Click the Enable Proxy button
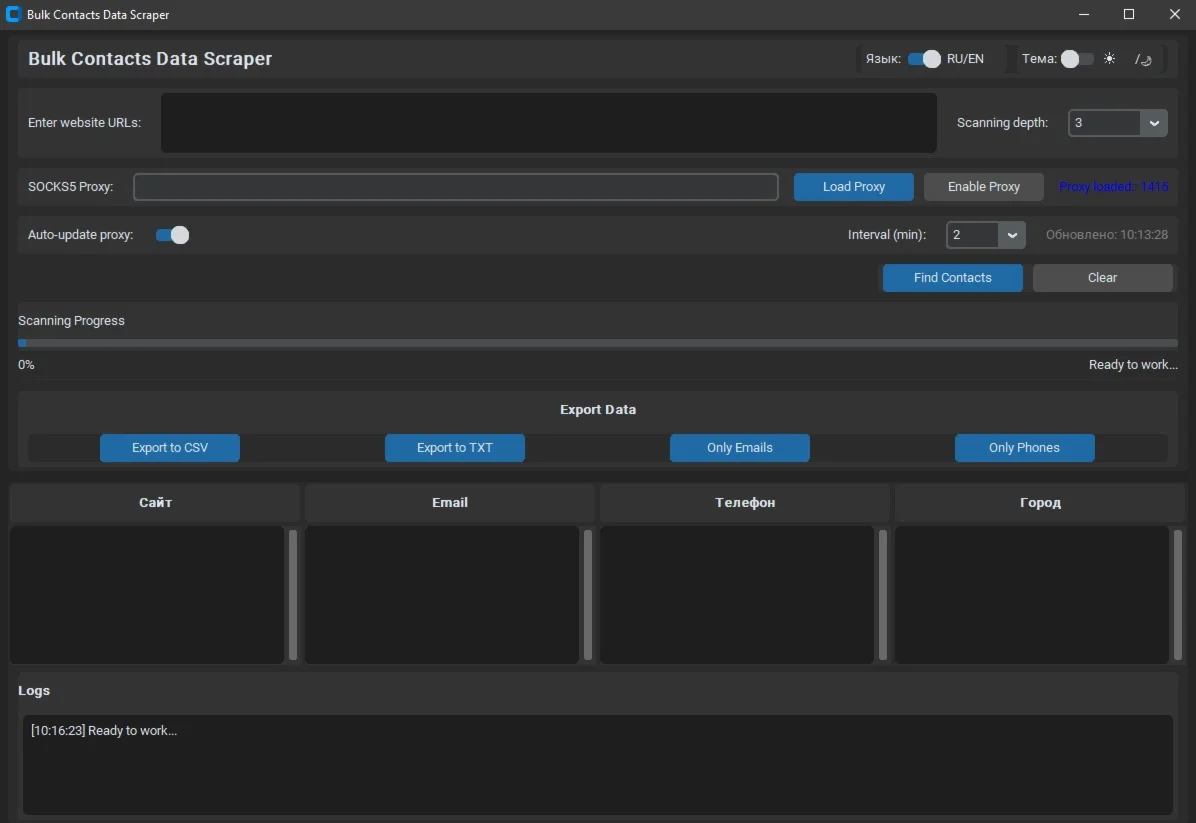Screen dimensions: 1196x823 click(983, 187)
